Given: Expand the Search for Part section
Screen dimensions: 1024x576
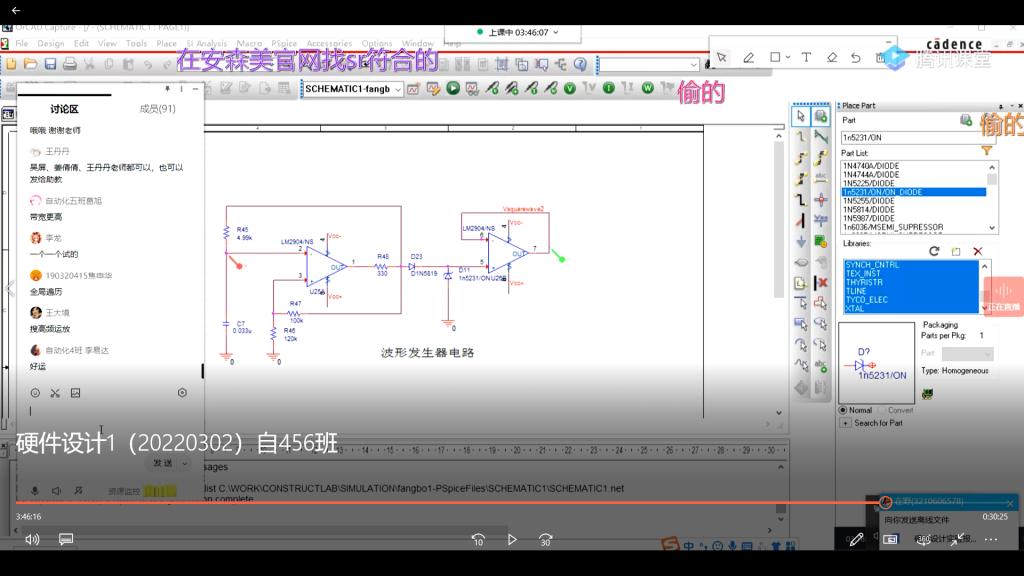Looking at the screenshot, I should click(x=845, y=423).
